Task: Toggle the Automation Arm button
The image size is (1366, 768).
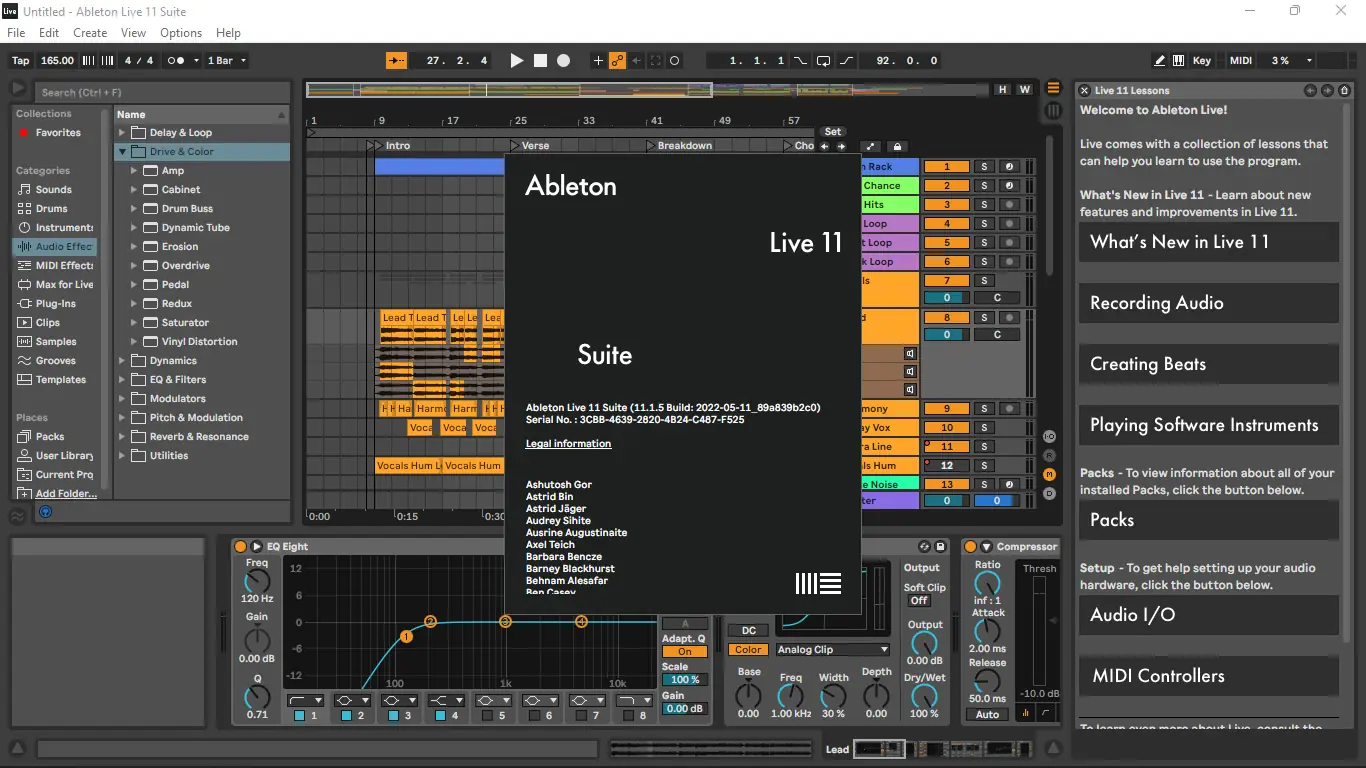Action: pos(617,61)
